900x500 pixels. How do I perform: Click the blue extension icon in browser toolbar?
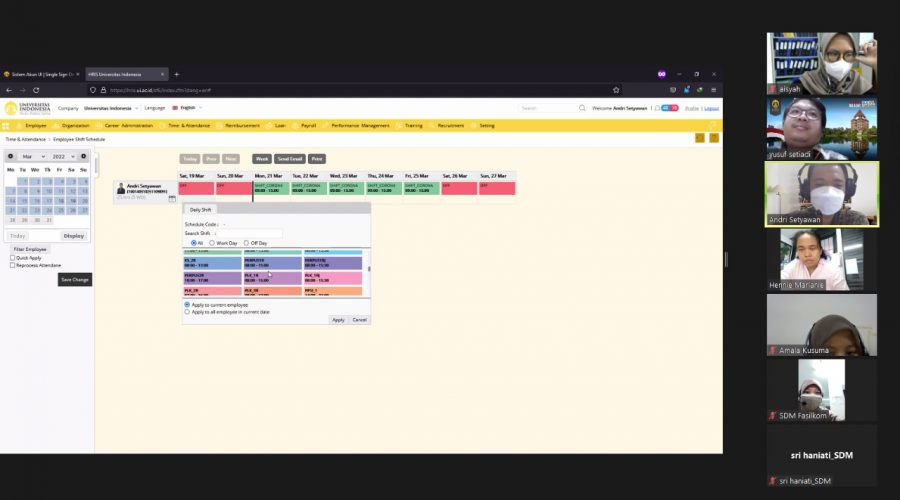(x=686, y=90)
